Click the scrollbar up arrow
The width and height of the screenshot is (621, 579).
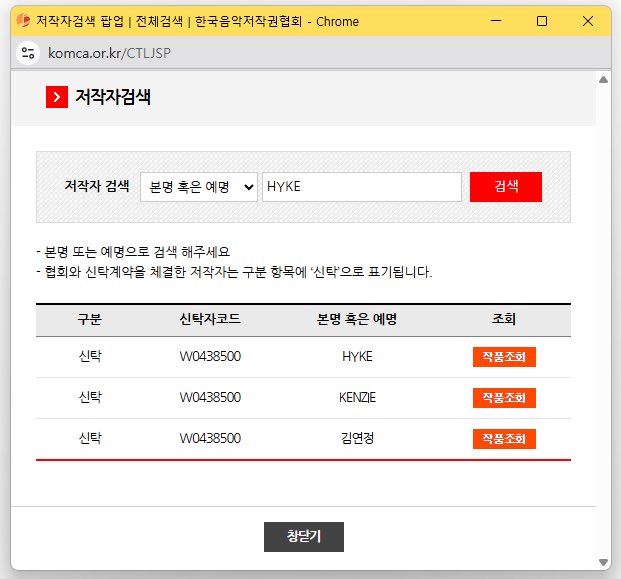pos(603,79)
